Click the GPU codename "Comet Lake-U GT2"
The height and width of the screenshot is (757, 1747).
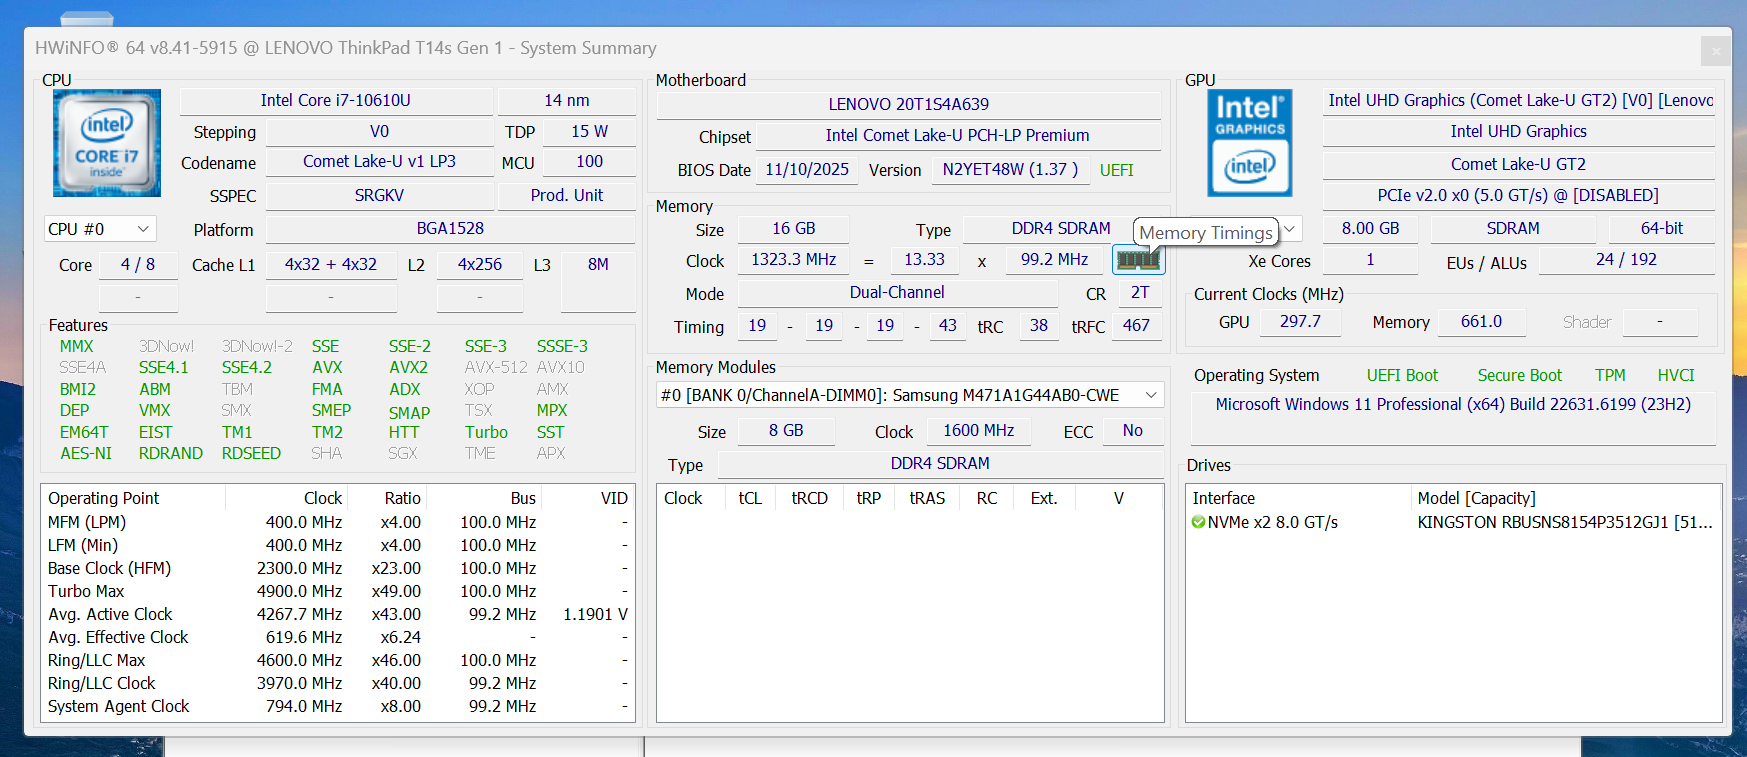[x=1519, y=164]
